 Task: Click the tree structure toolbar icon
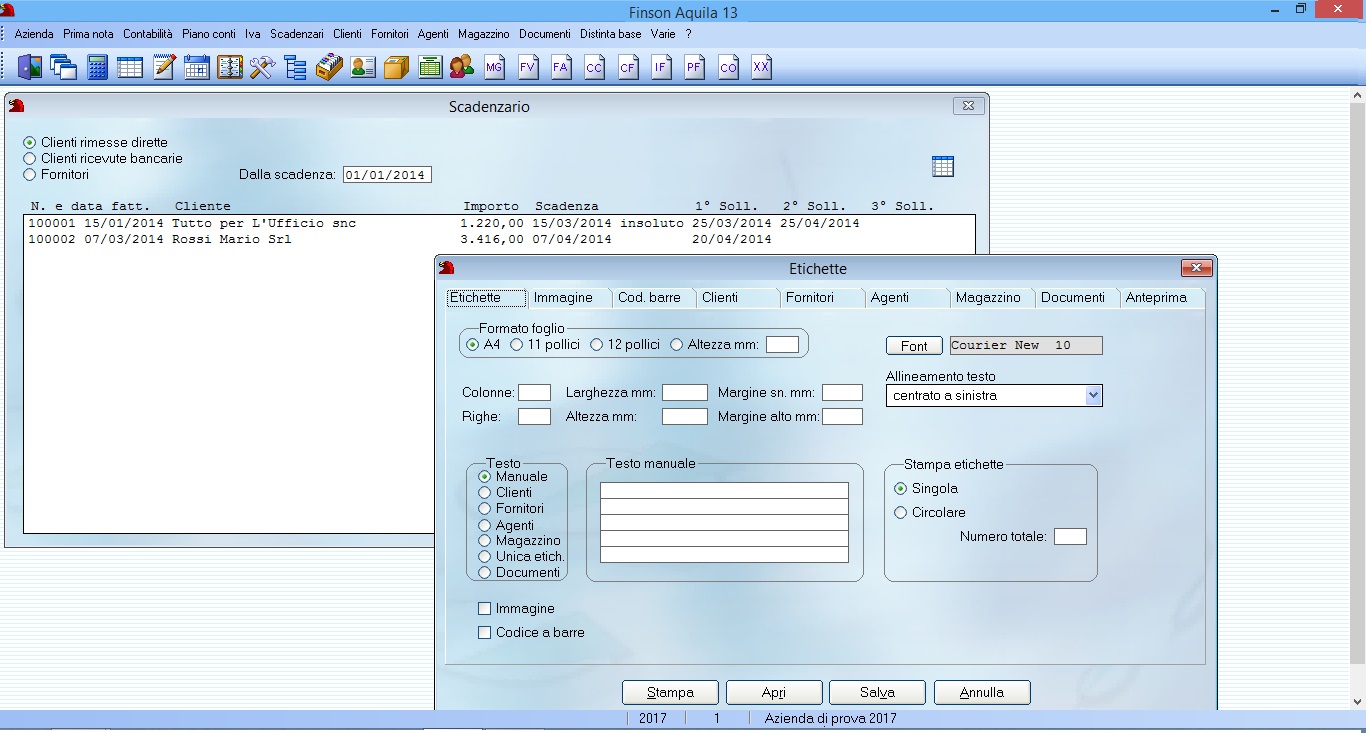tap(295, 67)
